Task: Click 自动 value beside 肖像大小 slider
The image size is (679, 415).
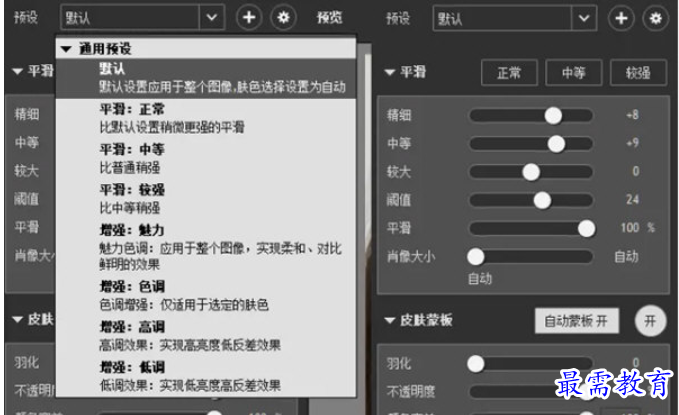Action: coord(627,256)
